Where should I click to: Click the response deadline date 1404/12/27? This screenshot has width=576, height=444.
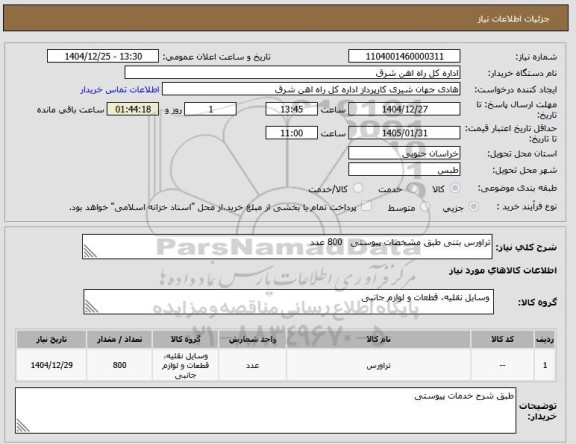tap(404, 109)
